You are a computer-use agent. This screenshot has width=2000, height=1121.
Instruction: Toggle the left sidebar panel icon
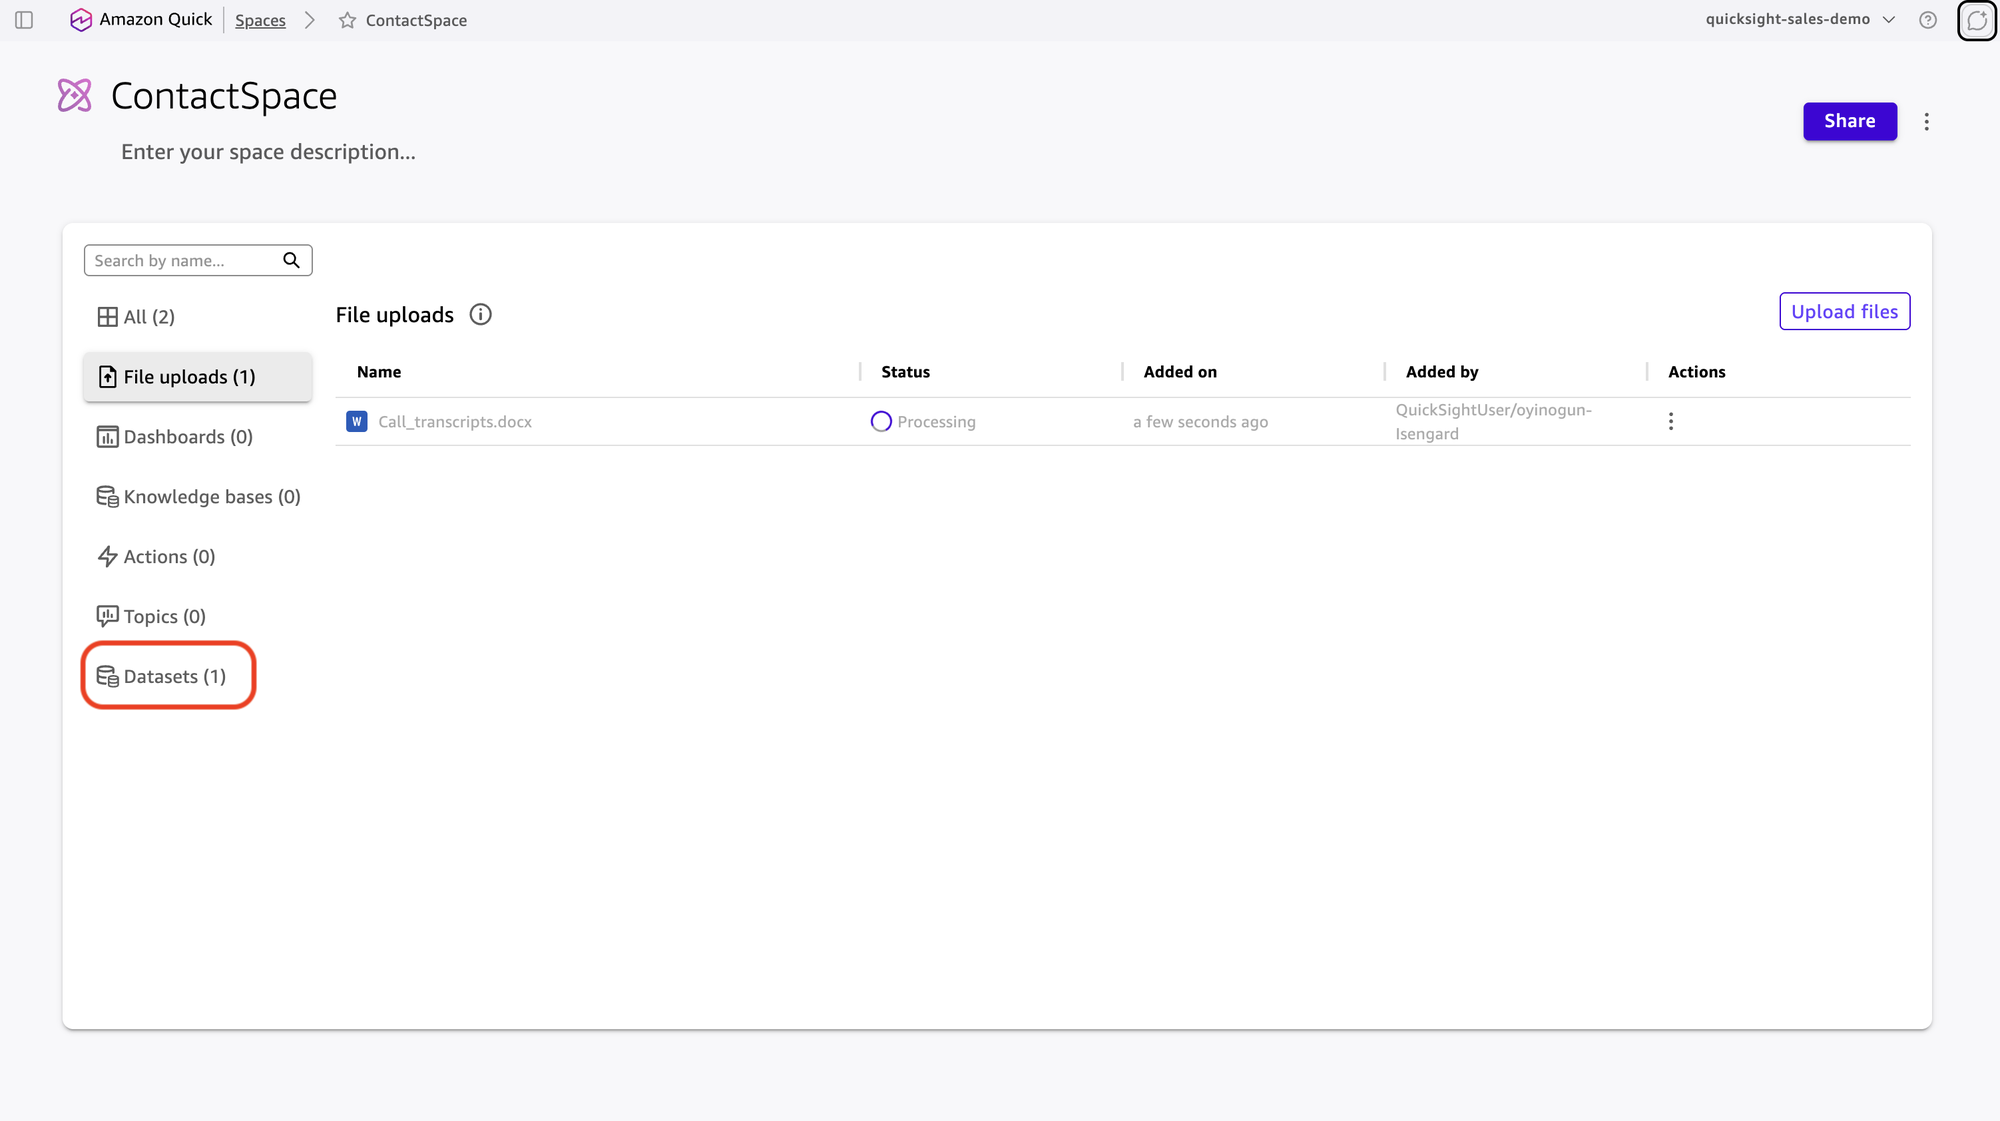[24, 20]
